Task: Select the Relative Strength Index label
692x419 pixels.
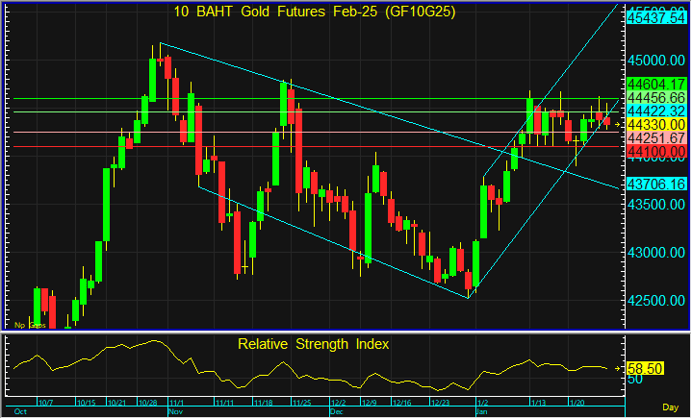Action: (313, 344)
